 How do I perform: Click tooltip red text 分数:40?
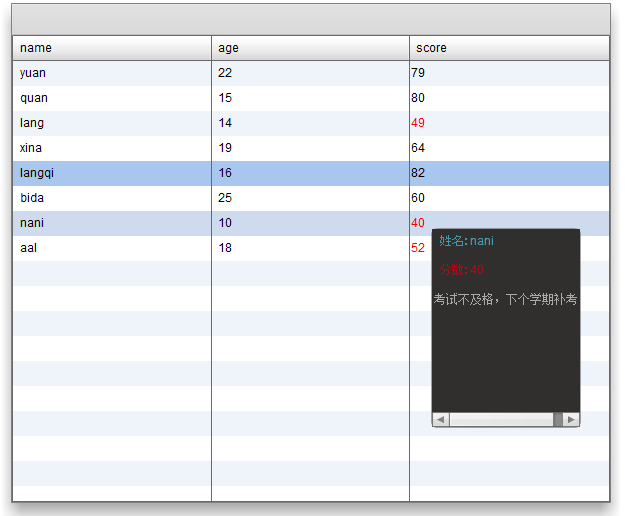(x=462, y=270)
